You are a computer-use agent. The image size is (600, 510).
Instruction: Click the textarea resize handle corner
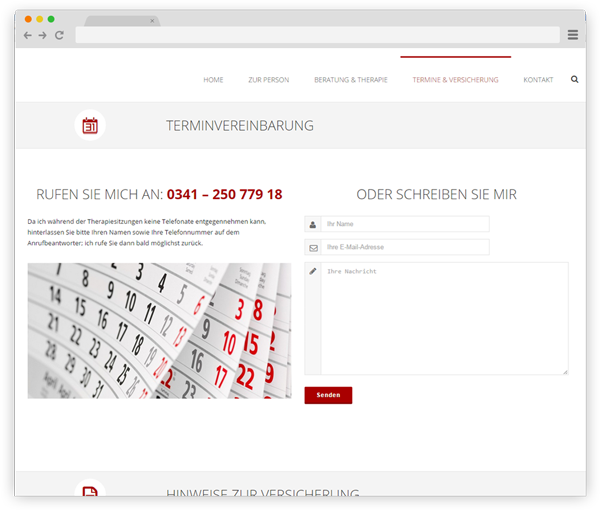click(x=565, y=372)
